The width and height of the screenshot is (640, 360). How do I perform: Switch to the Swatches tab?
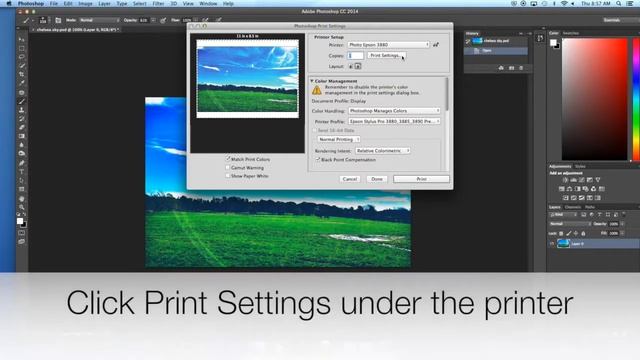(571, 33)
